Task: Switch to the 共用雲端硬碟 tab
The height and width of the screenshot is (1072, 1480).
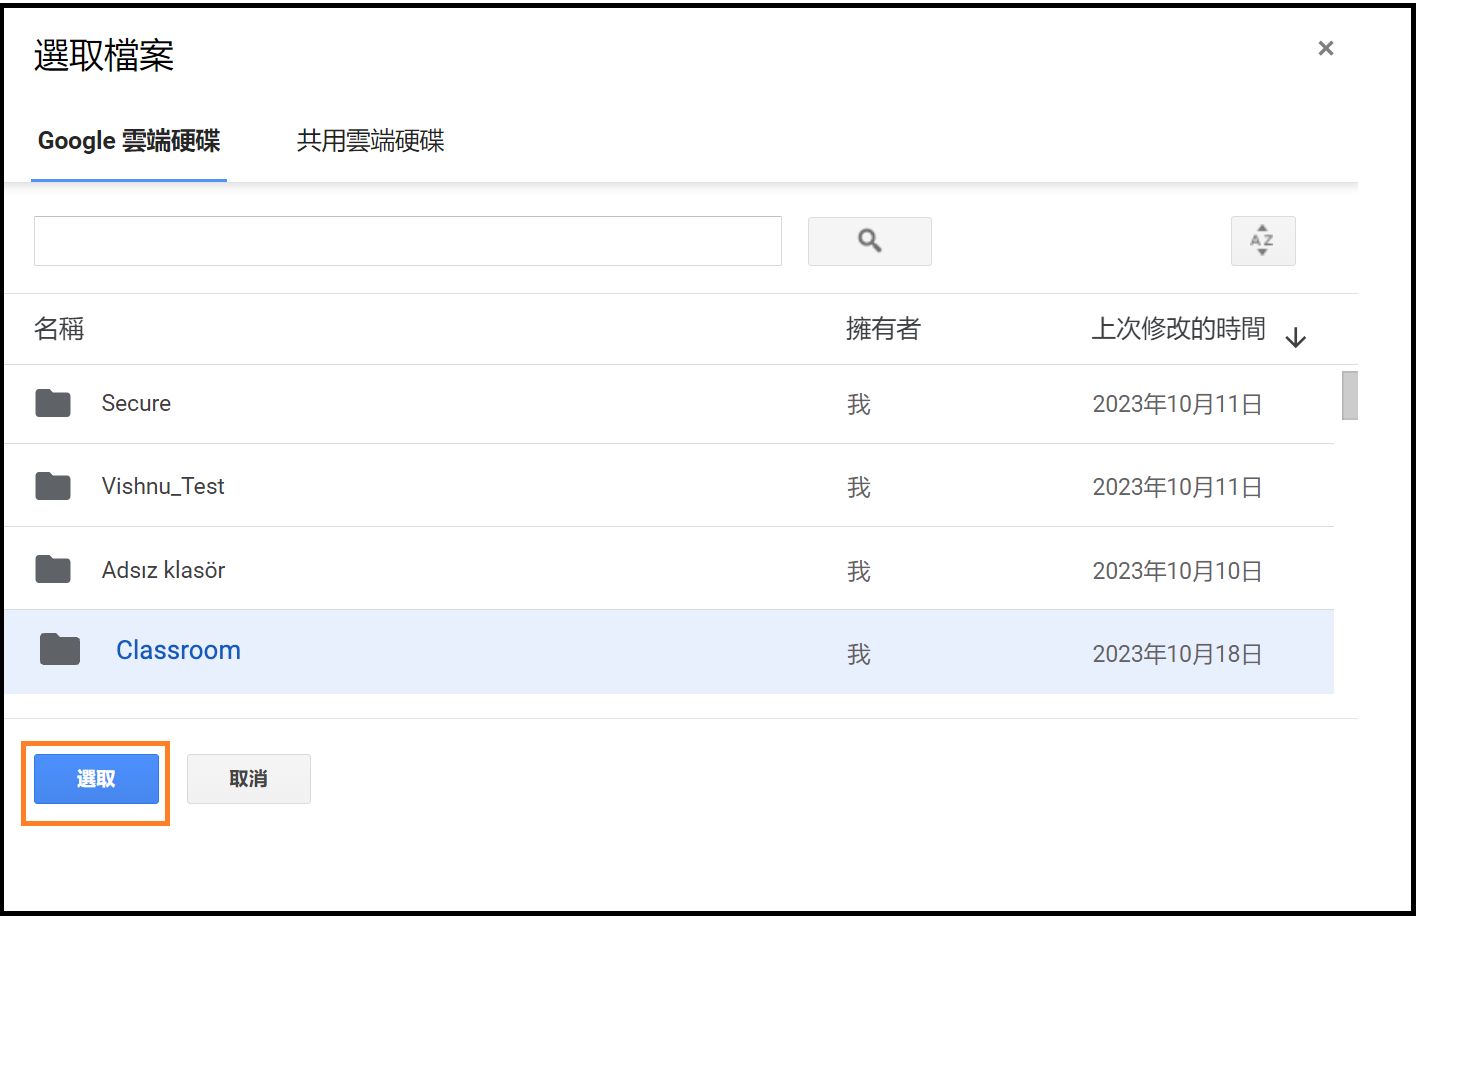Action: tap(370, 141)
